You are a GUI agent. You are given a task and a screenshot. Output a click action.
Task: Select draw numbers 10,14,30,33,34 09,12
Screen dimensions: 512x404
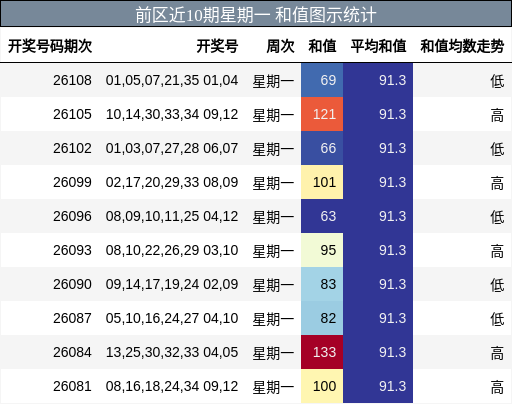[172, 114]
